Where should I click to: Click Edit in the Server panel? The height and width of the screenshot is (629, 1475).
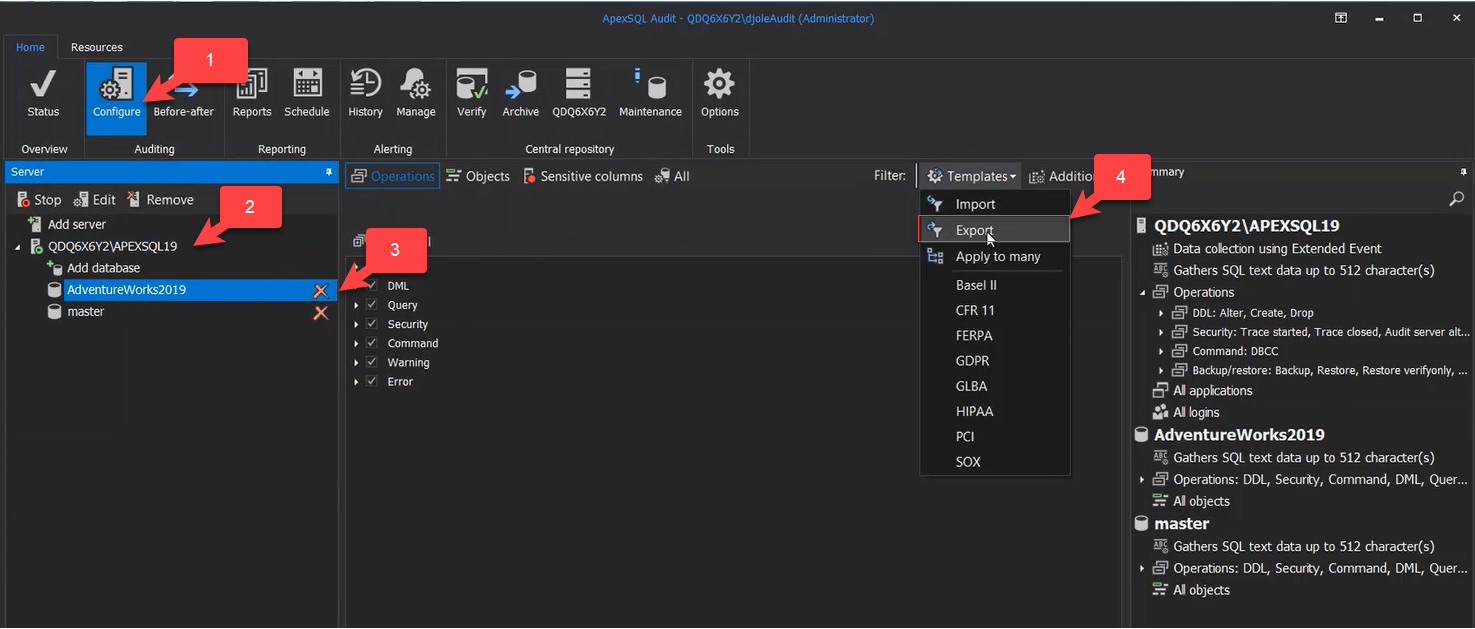95,200
